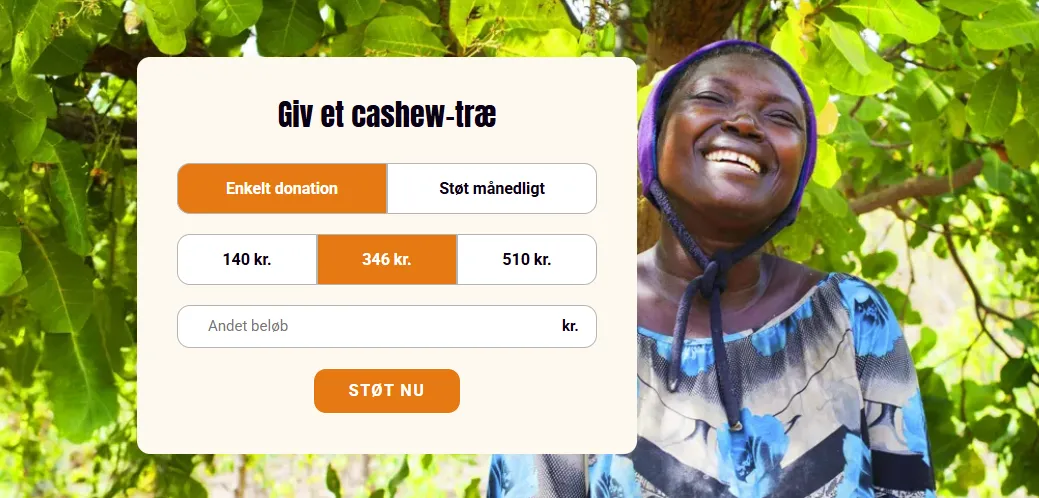Click into the Andet beløb field

pos(387,326)
